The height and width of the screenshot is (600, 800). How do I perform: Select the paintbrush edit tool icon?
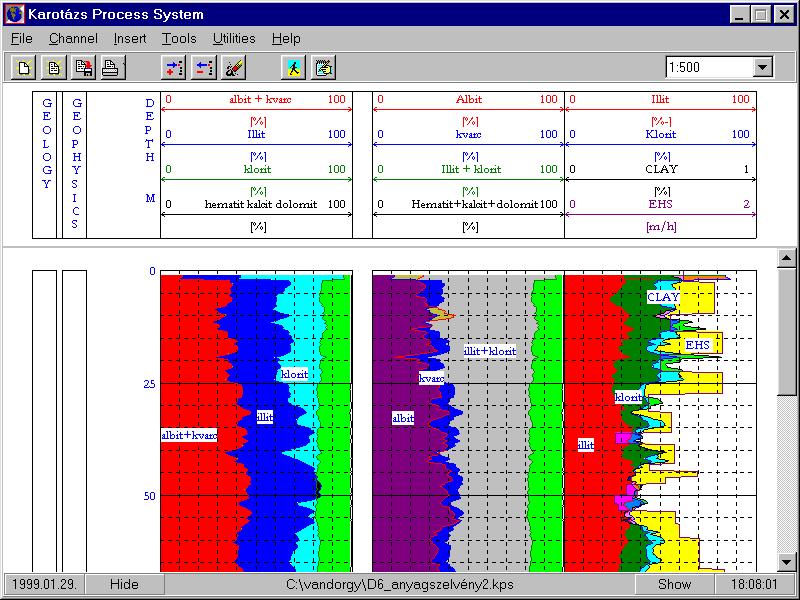pos(233,68)
